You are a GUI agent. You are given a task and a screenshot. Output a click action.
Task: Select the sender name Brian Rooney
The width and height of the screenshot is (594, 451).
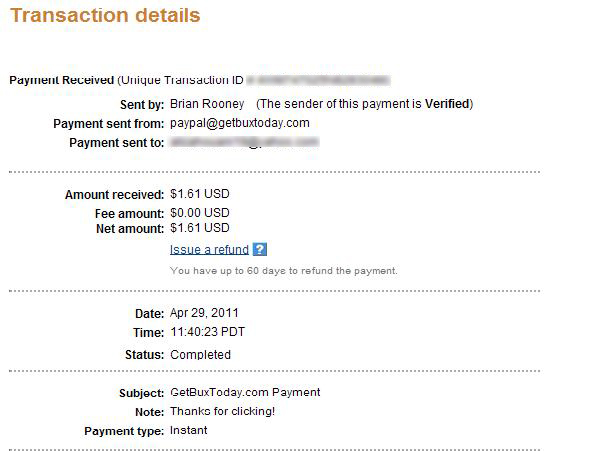coord(207,104)
